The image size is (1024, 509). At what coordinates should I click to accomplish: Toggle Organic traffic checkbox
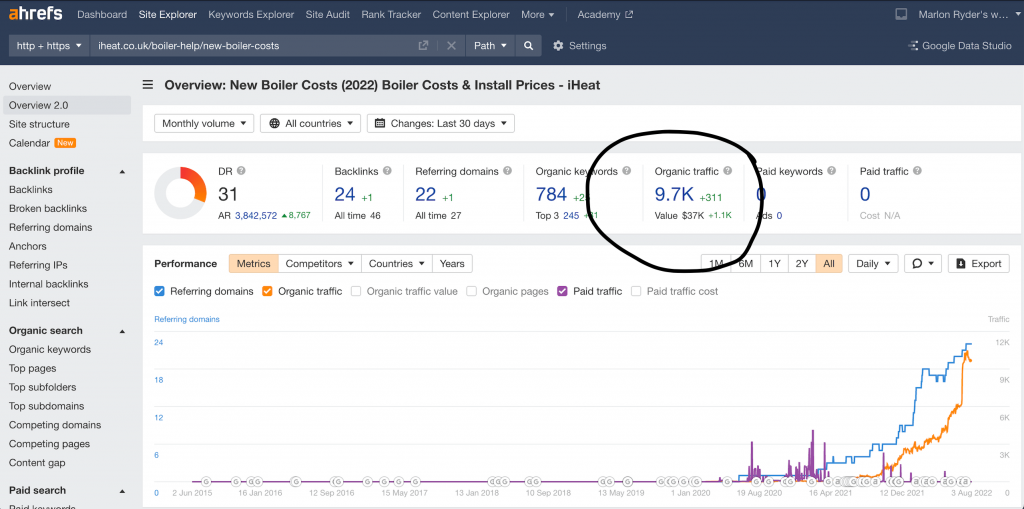(x=267, y=291)
